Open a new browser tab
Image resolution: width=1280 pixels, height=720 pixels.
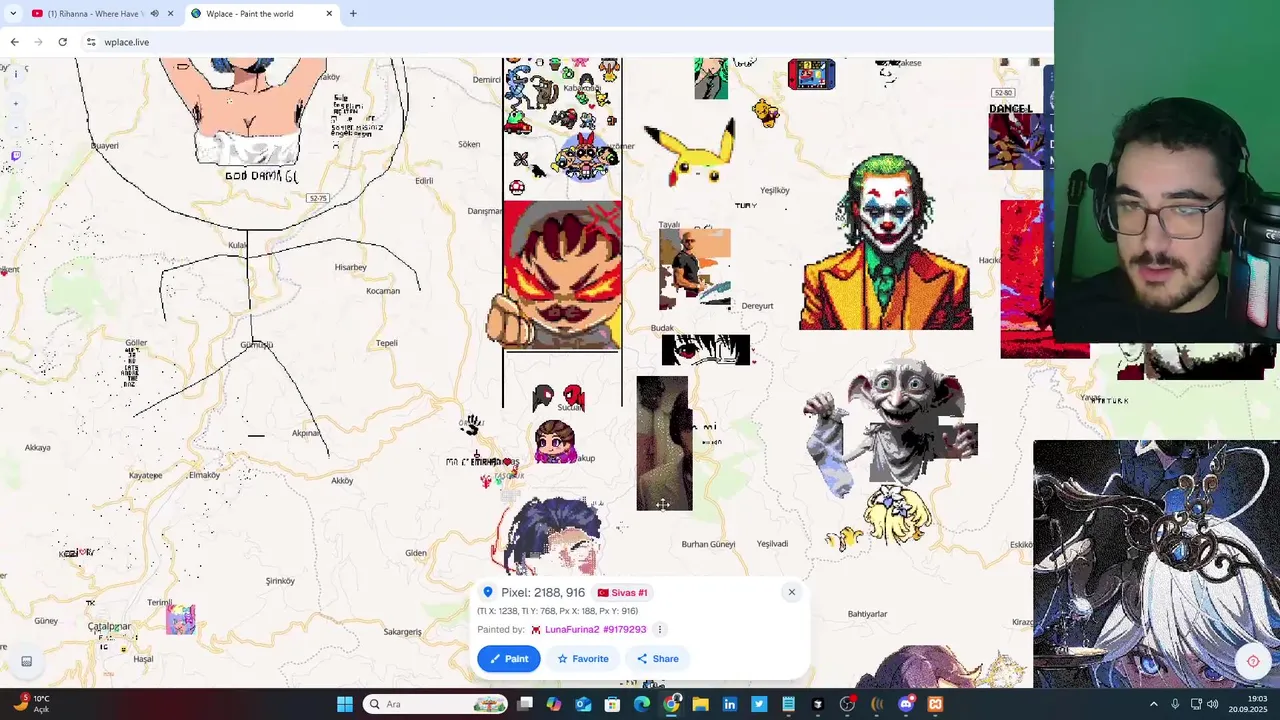click(x=353, y=14)
